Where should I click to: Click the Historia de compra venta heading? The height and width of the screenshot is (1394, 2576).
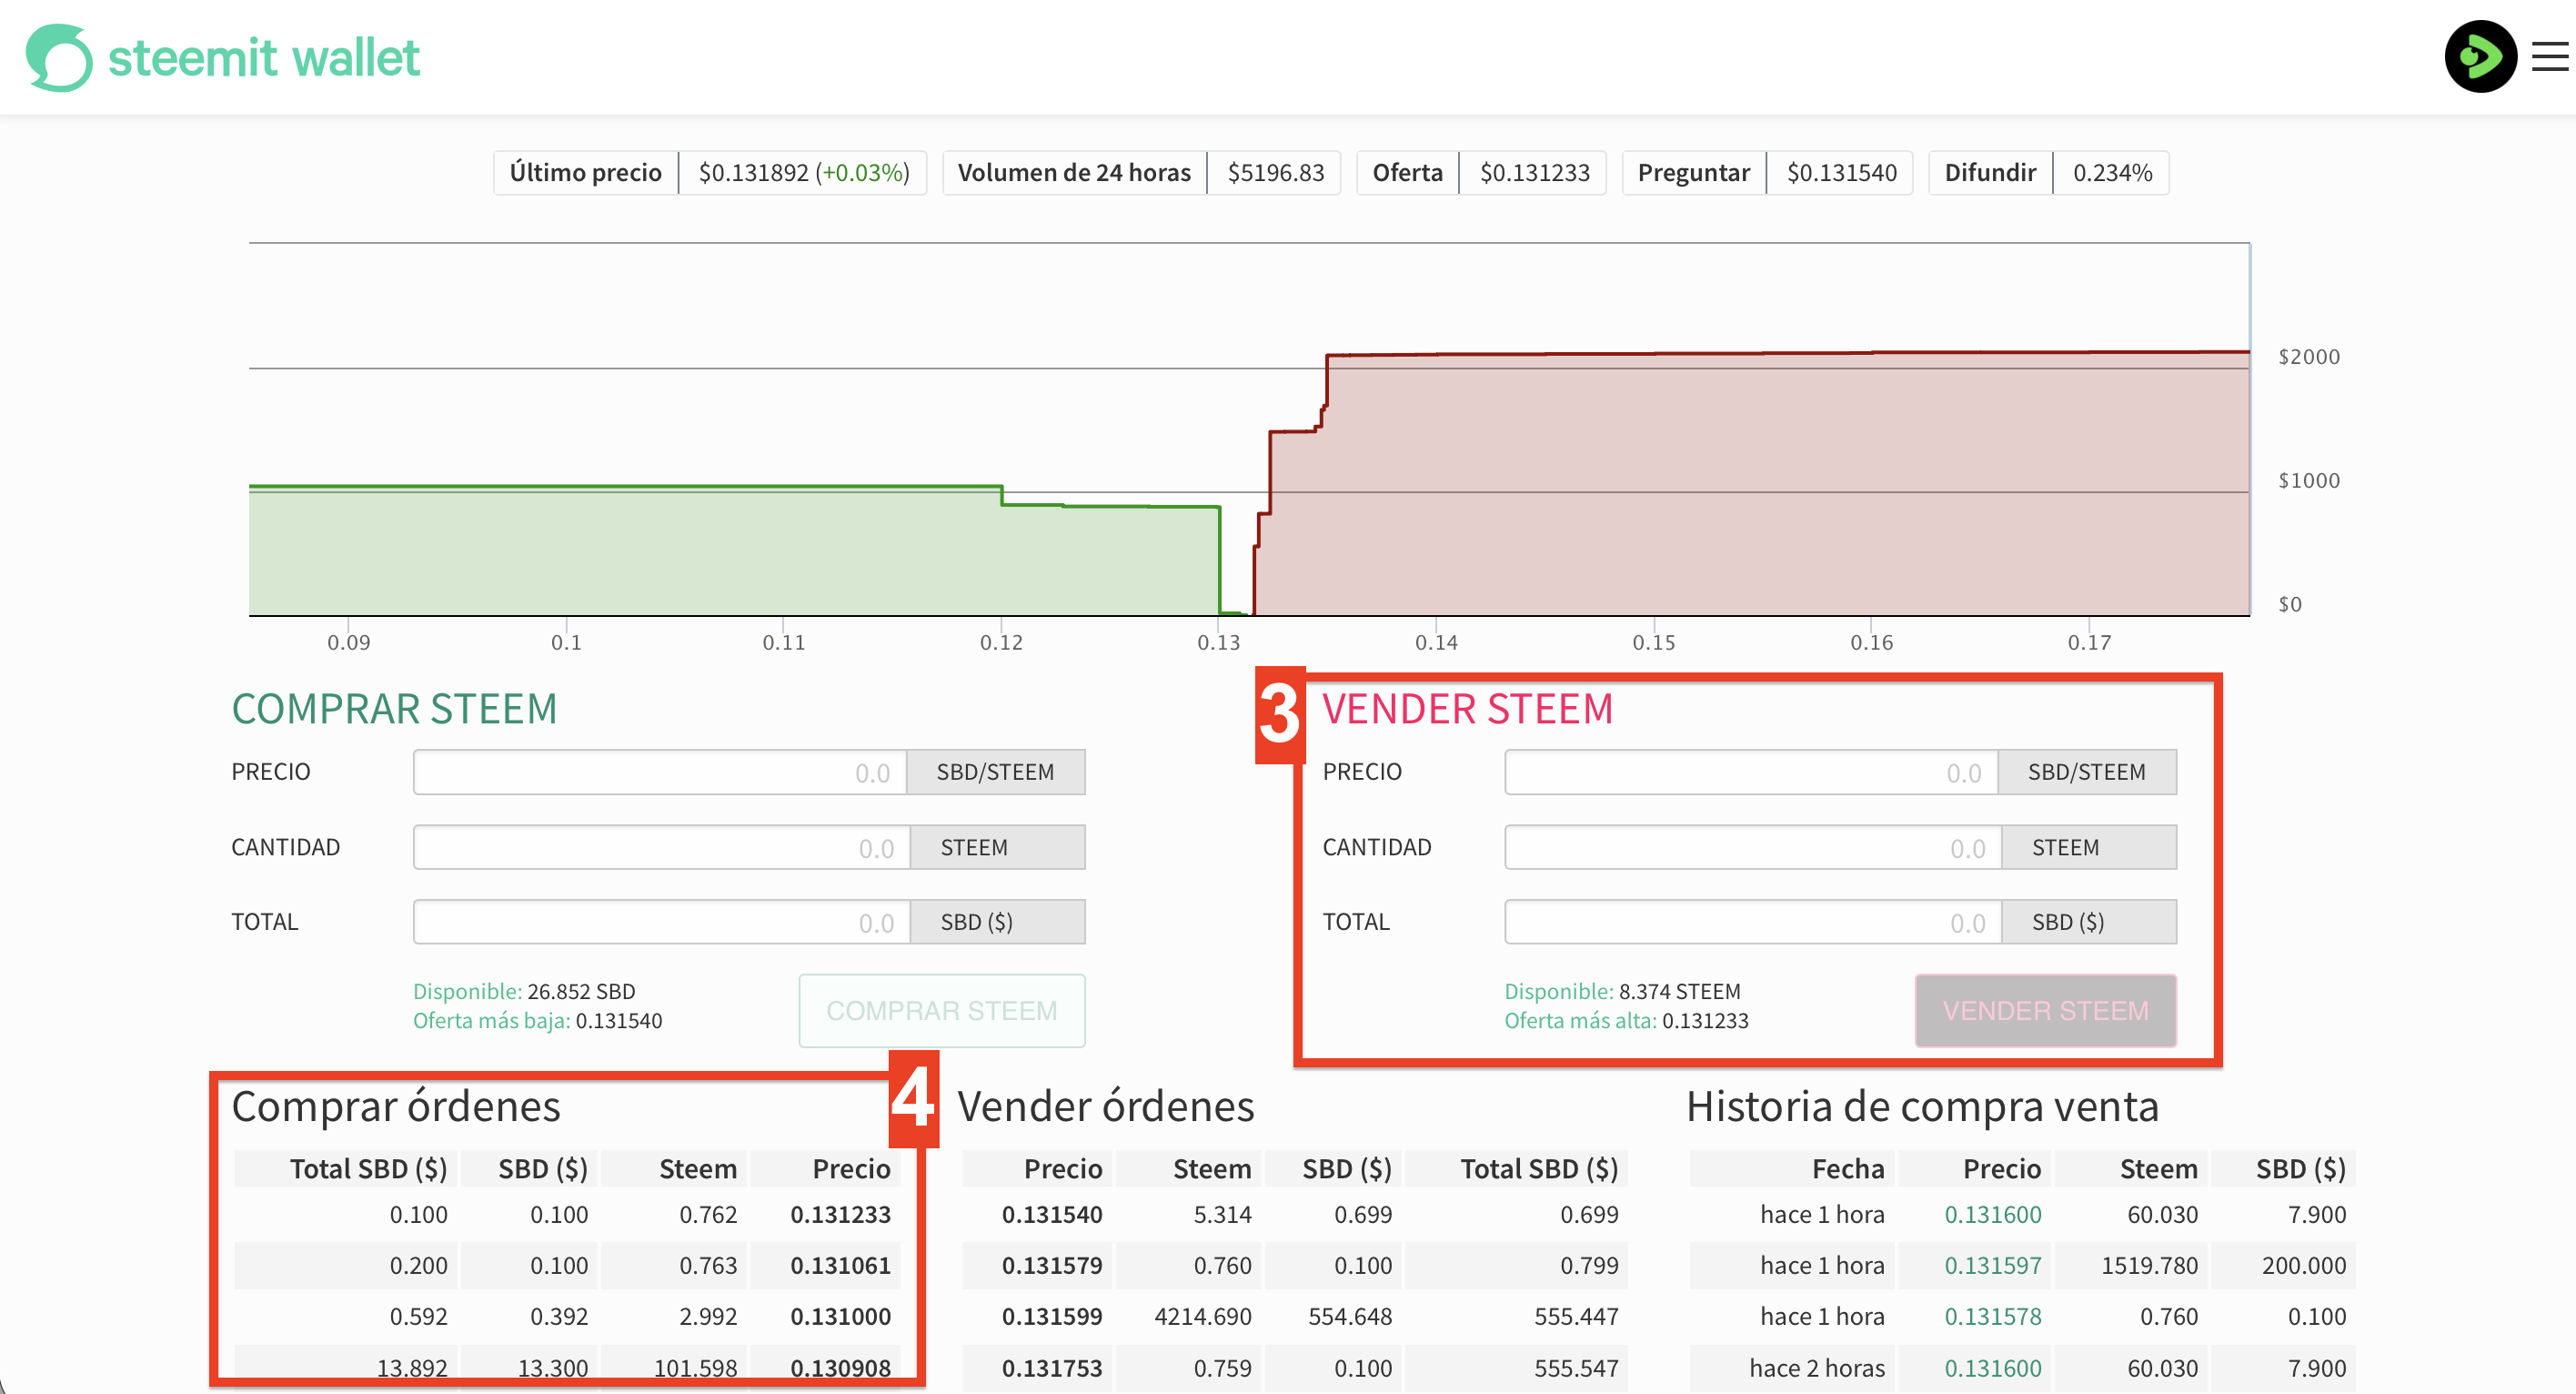[x=1923, y=1106]
